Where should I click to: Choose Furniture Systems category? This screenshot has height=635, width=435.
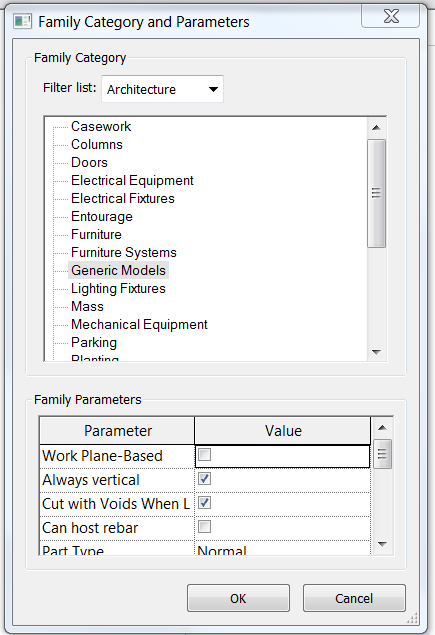tap(124, 253)
